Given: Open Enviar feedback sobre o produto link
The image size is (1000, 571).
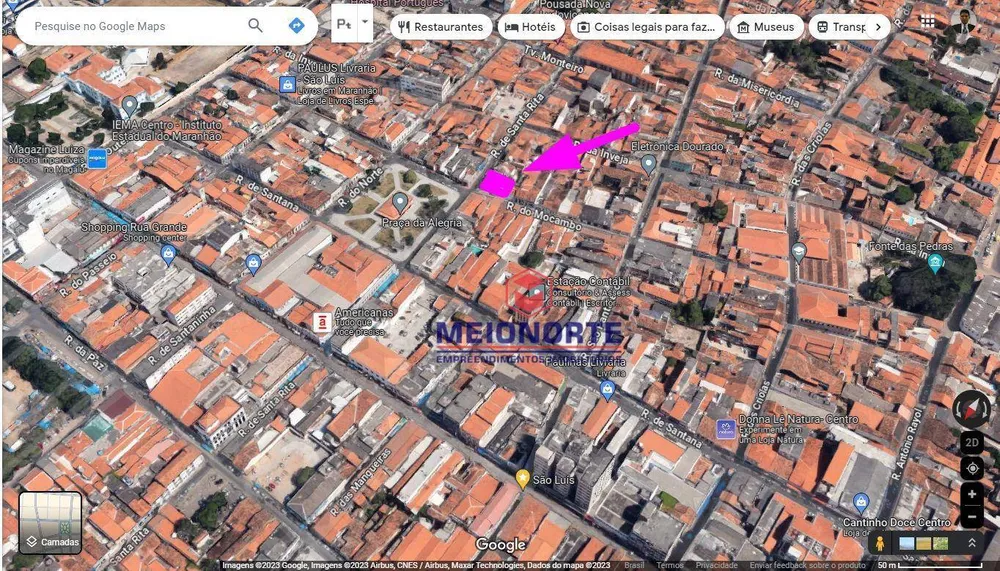Looking at the screenshot, I should [807, 565].
